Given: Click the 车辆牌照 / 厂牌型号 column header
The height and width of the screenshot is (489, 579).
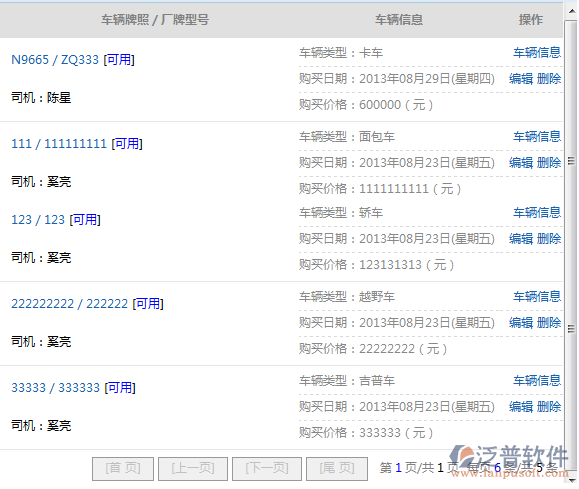Looking at the screenshot, I should (x=155, y=20).
